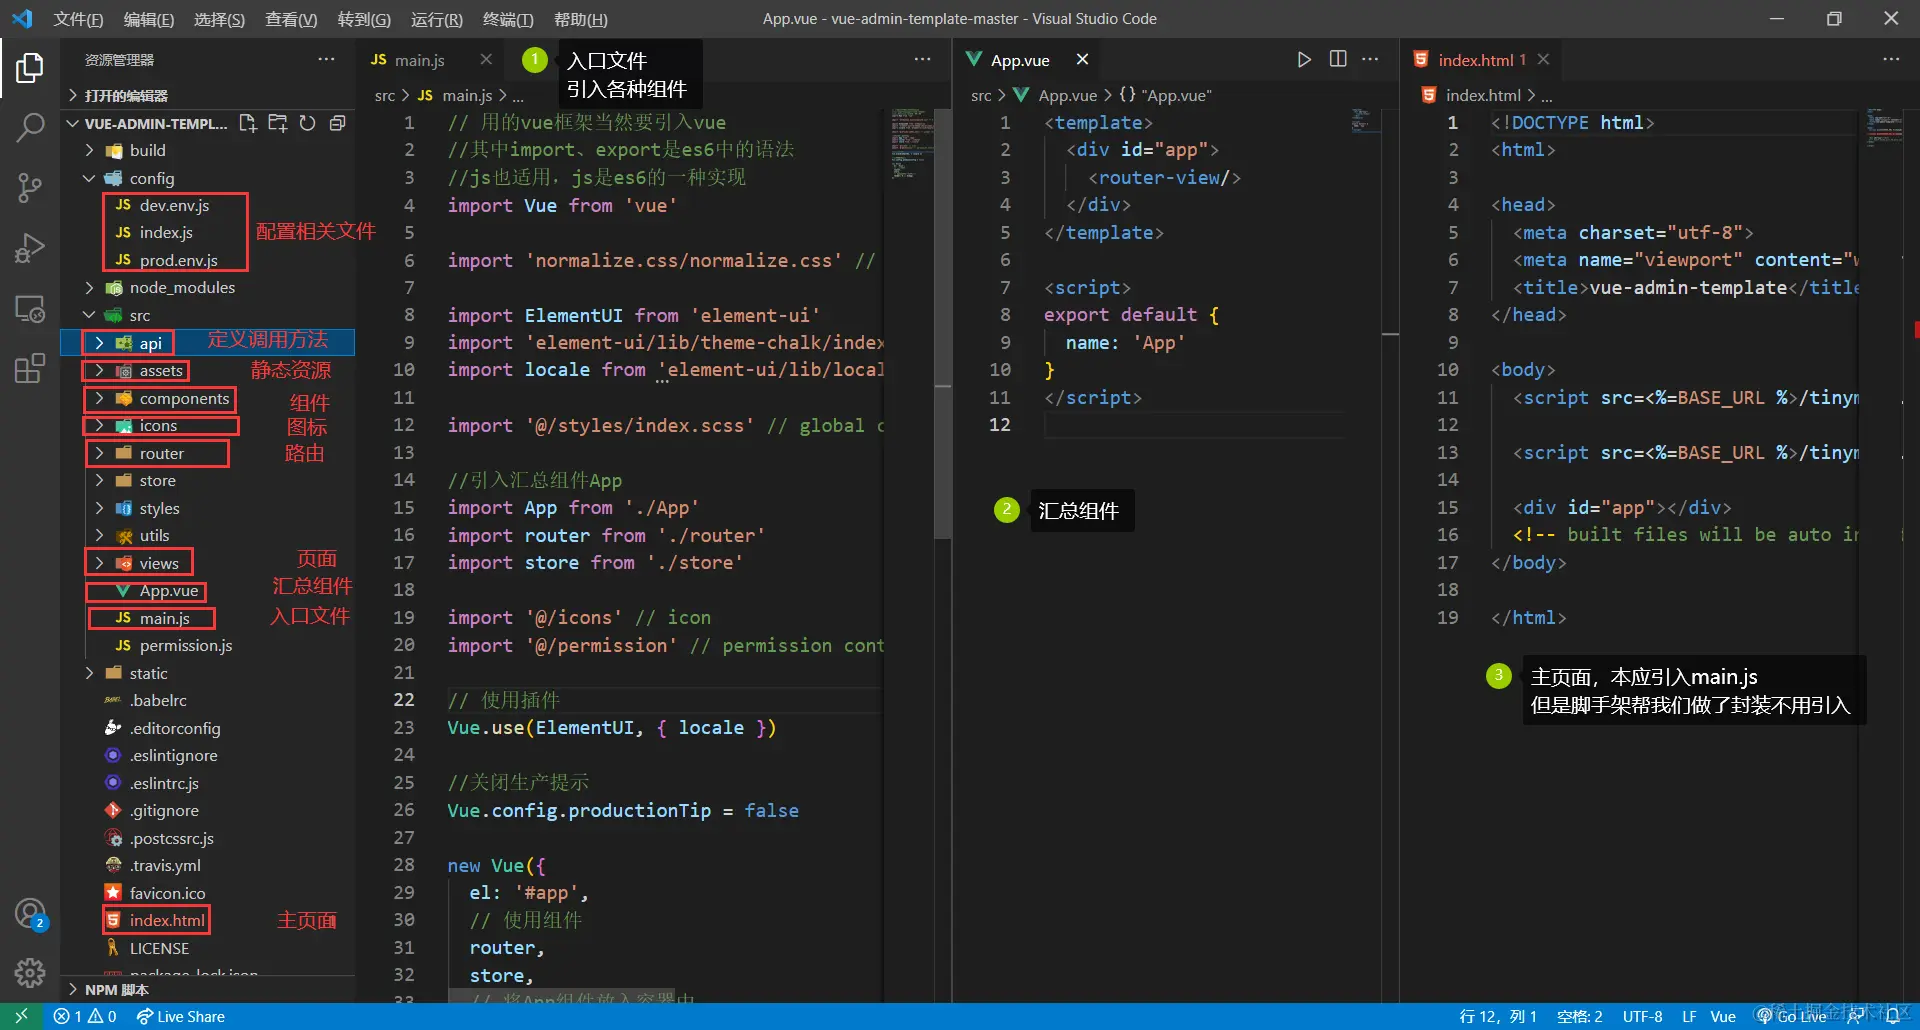Expand the Open Editors section
This screenshot has width=1920, height=1030.
click(126, 96)
